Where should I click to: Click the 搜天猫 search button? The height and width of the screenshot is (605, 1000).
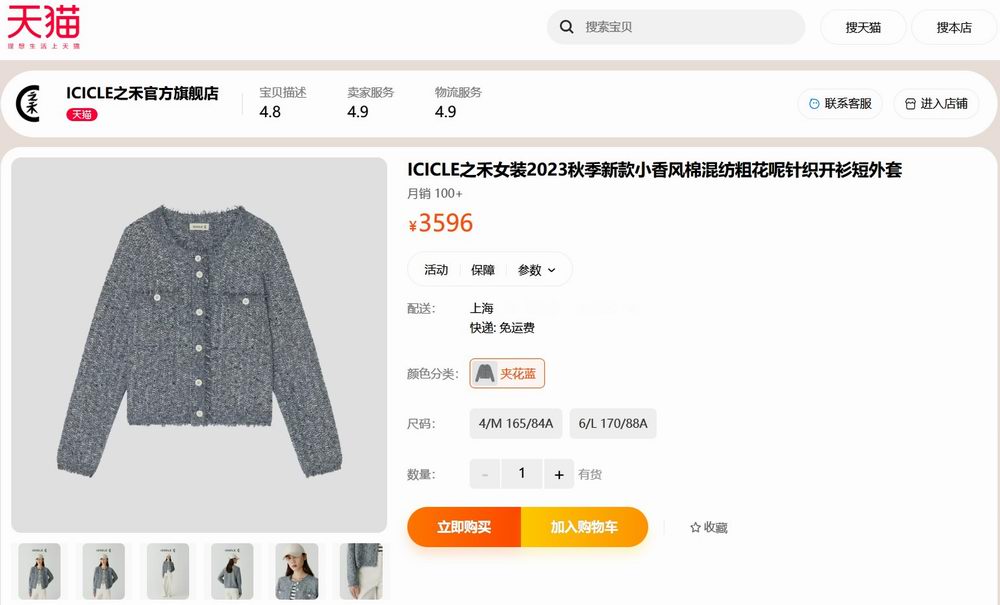click(863, 27)
